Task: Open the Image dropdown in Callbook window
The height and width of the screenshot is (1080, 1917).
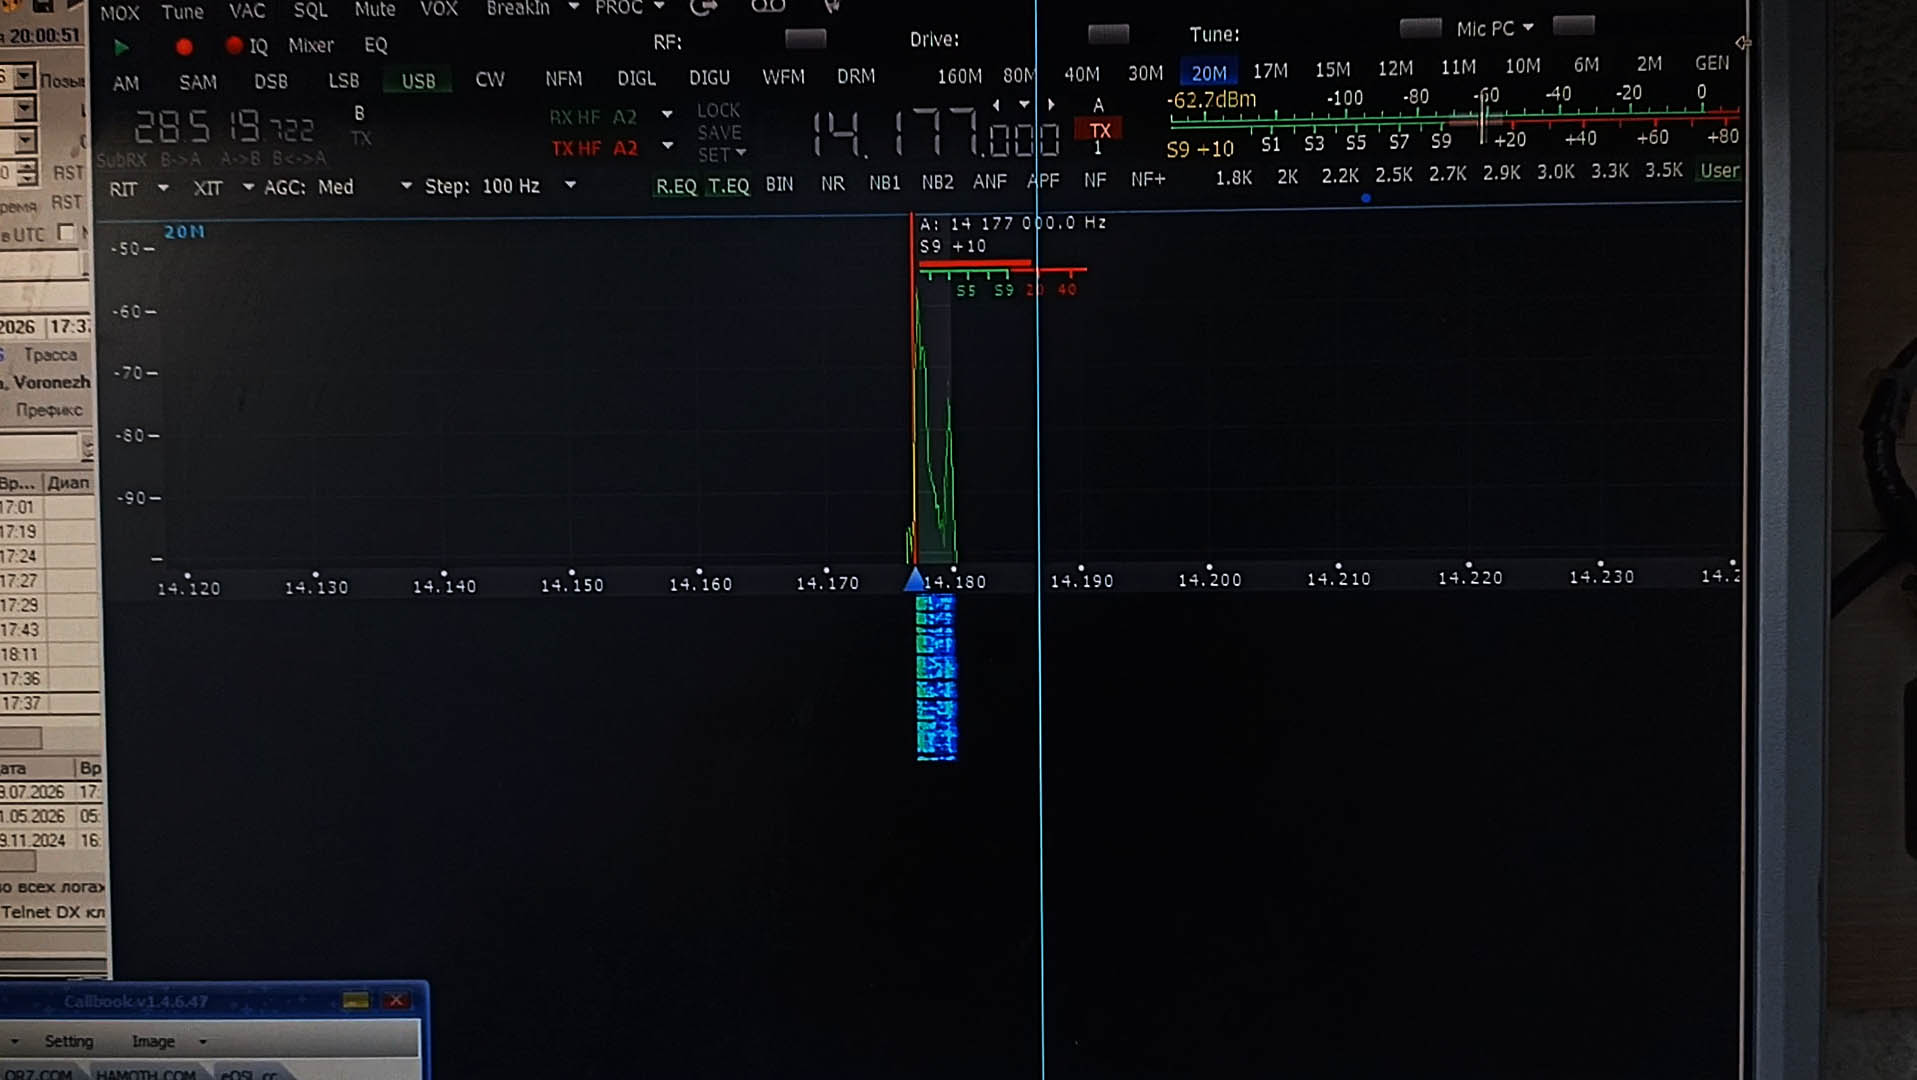Action: 203,1042
